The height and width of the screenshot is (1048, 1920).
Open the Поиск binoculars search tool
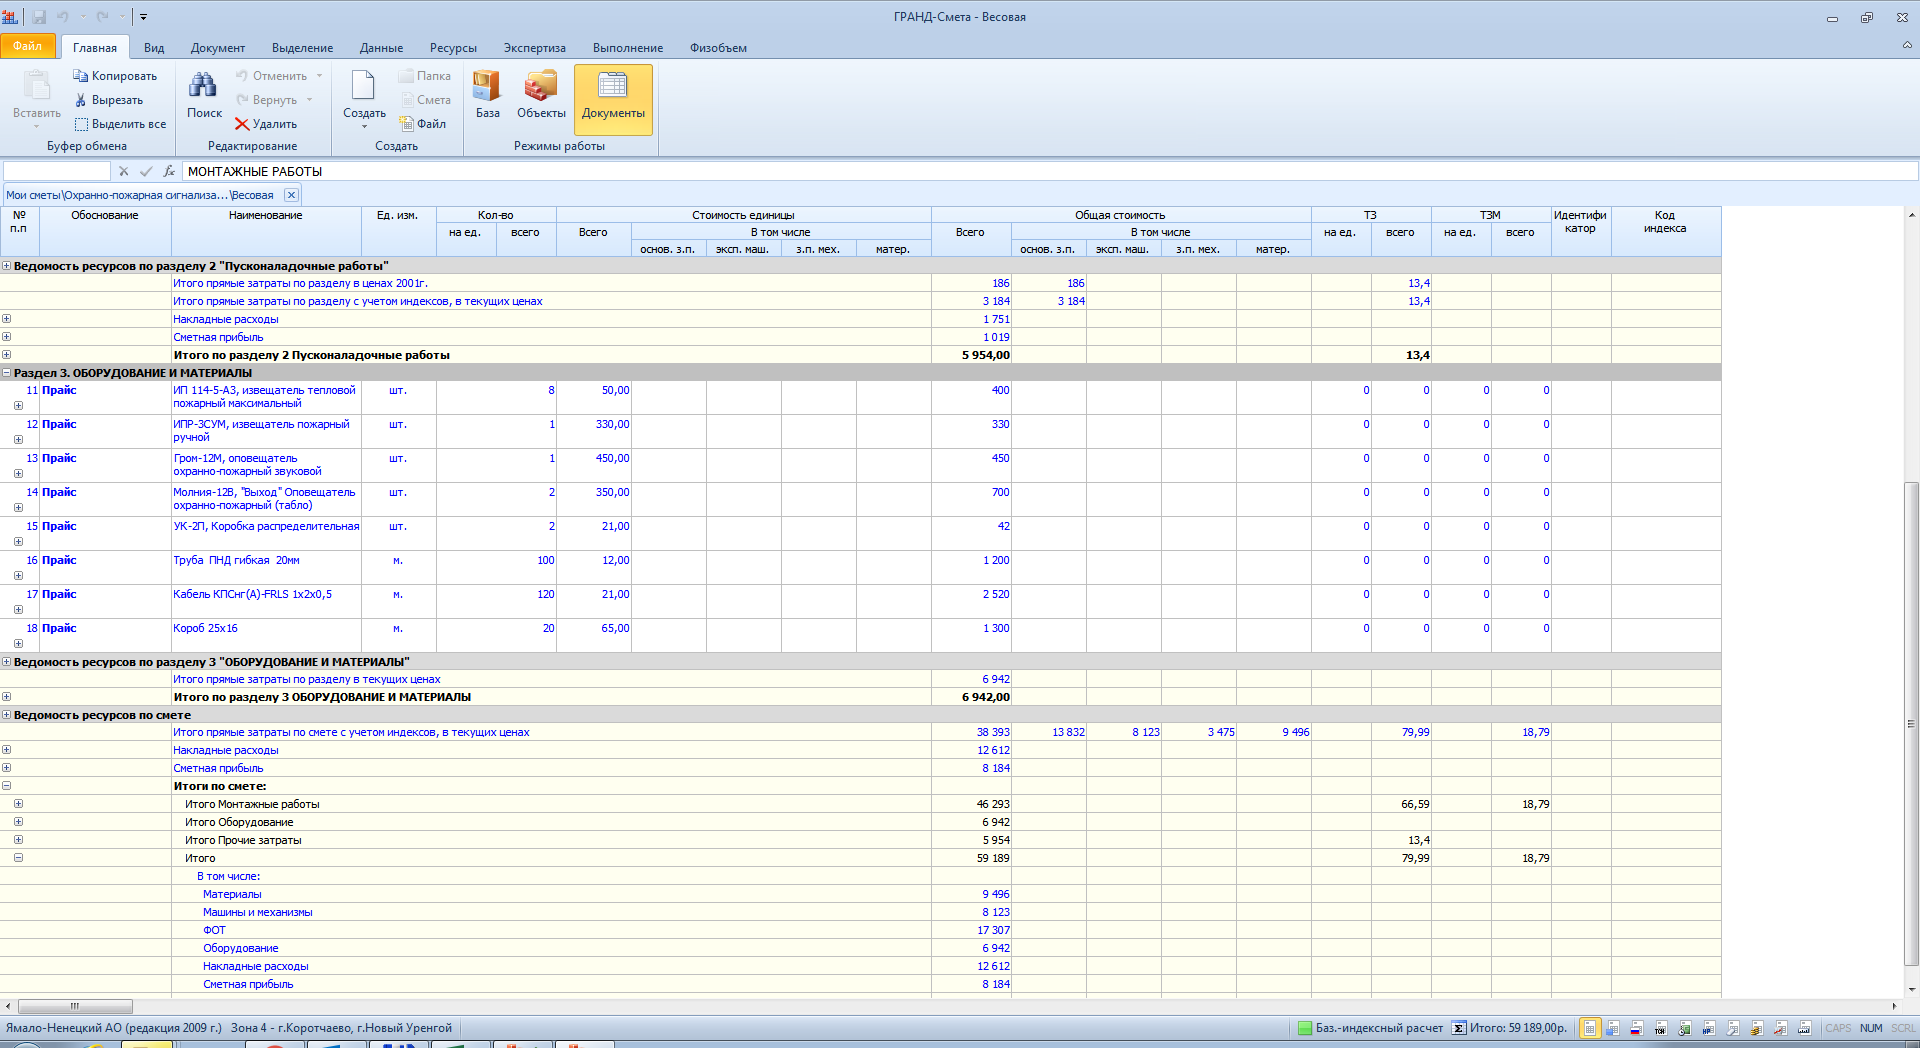tap(204, 96)
